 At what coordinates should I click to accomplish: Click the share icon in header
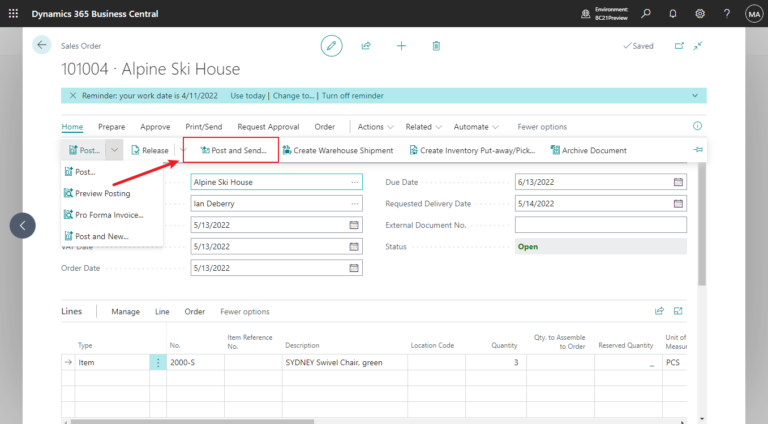[366, 45]
